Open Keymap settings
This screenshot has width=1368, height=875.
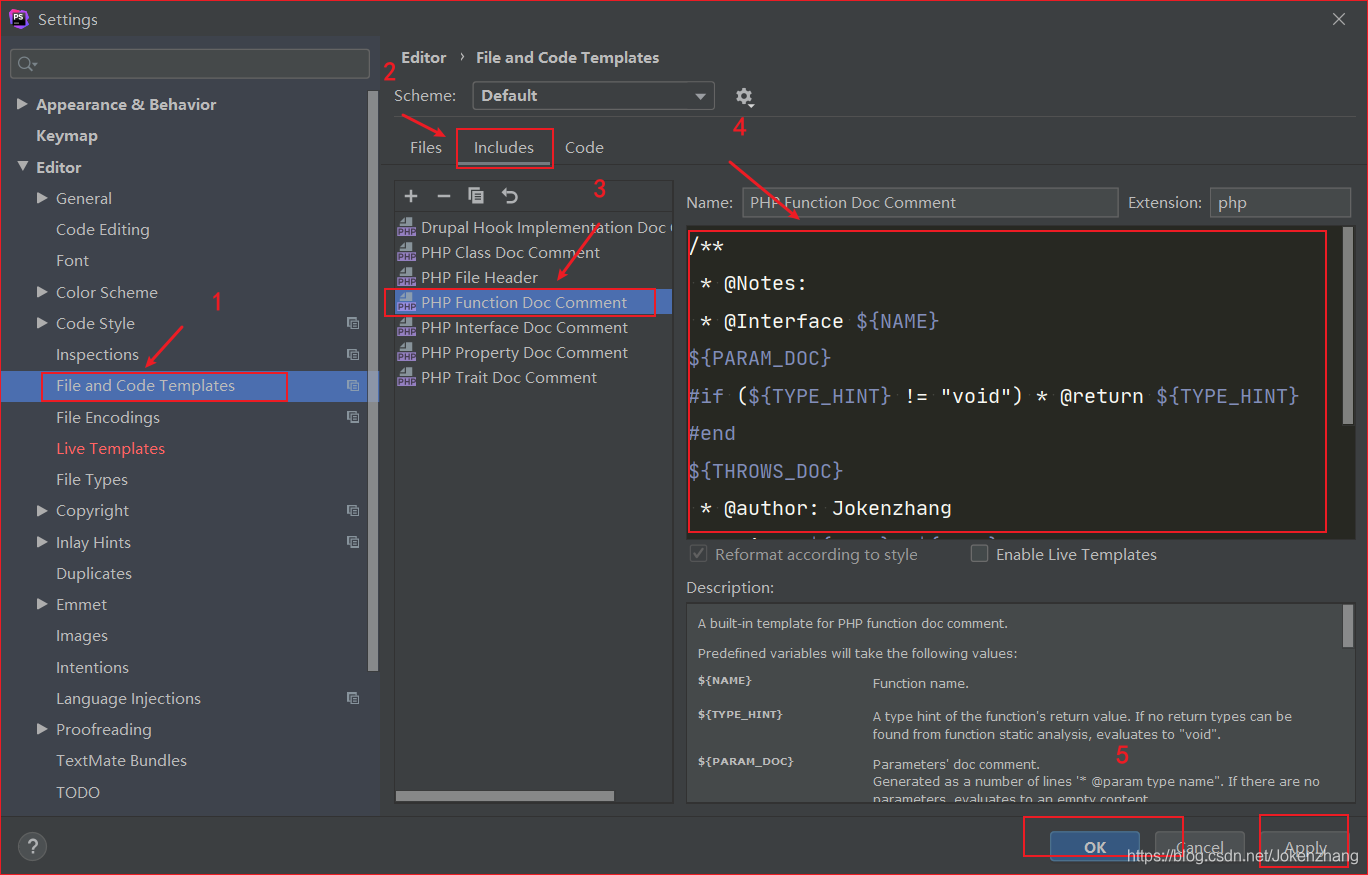tap(67, 135)
